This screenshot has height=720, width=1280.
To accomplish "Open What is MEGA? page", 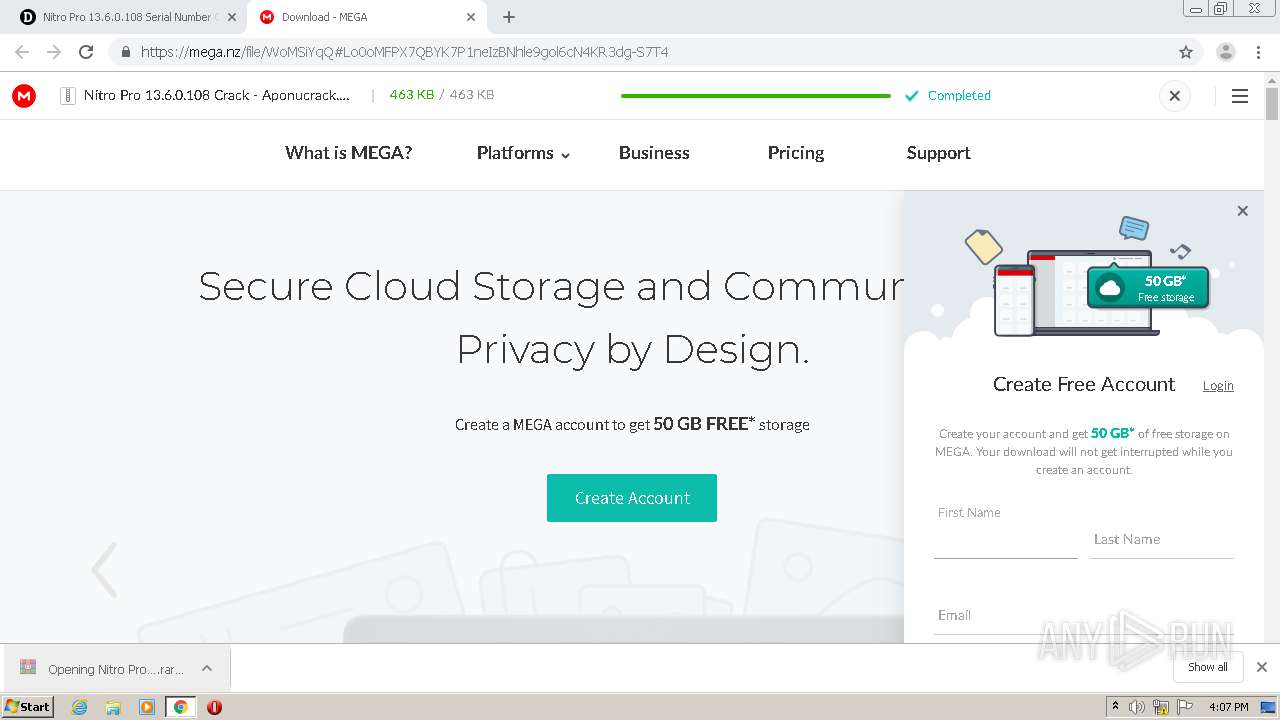I will [x=348, y=153].
